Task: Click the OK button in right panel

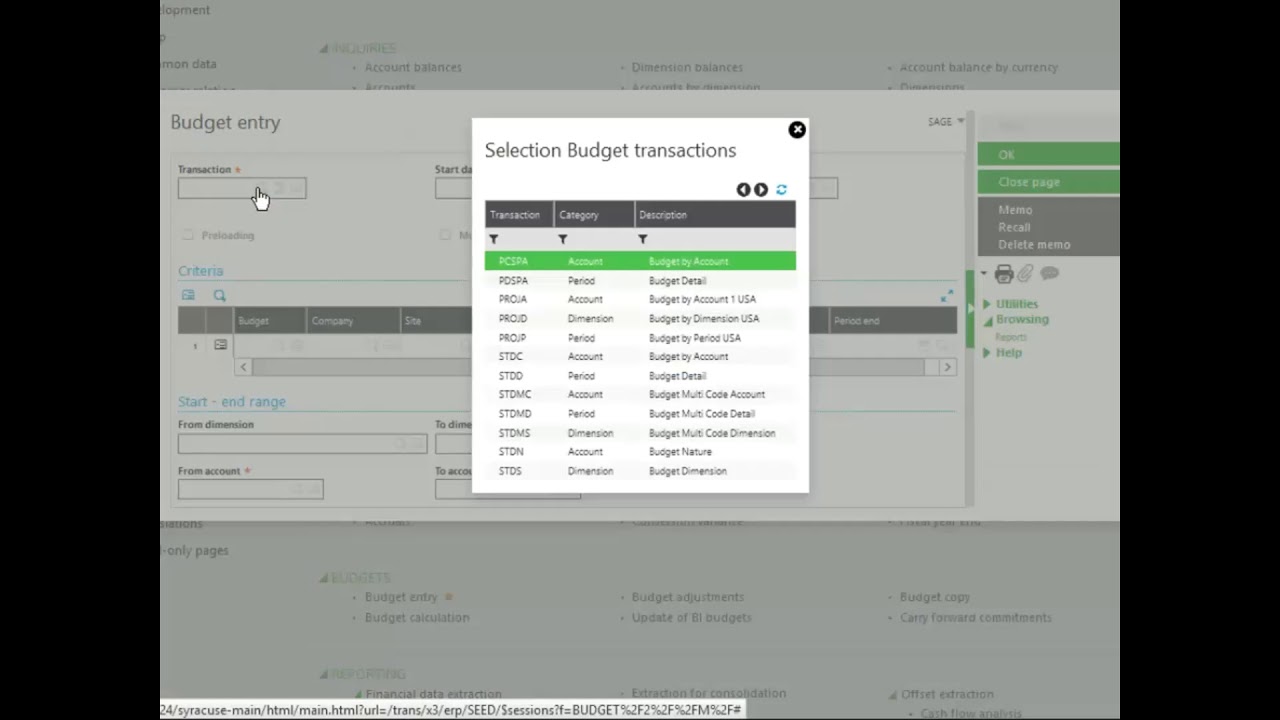Action: pyautogui.click(x=1049, y=154)
